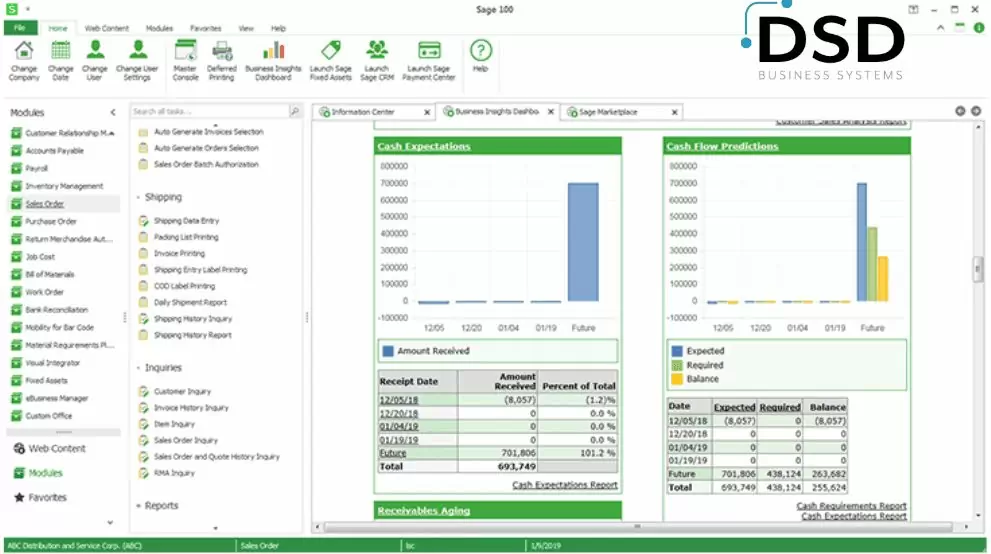Click the Required column header link
Screen dimensions: 991x554
pyautogui.click(x=780, y=407)
